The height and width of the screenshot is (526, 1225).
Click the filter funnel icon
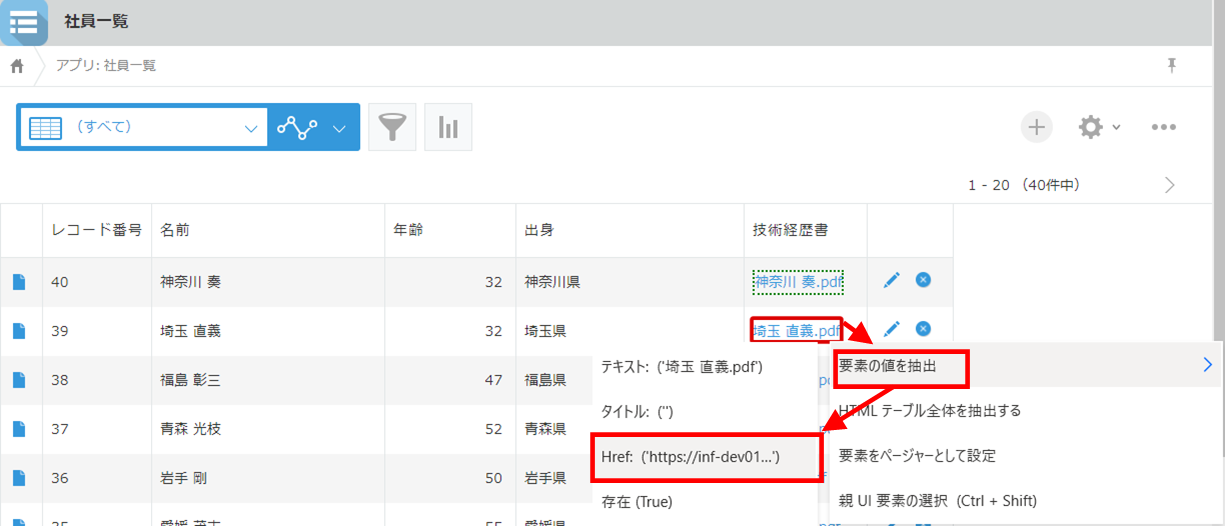click(x=392, y=127)
